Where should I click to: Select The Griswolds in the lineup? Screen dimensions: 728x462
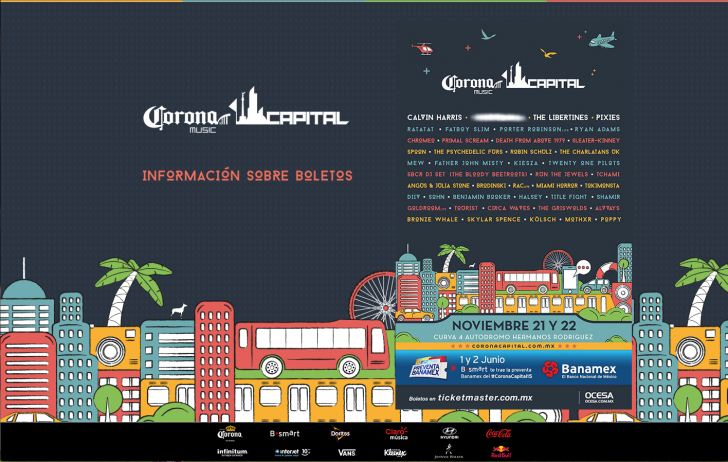[x=562, y=208]
